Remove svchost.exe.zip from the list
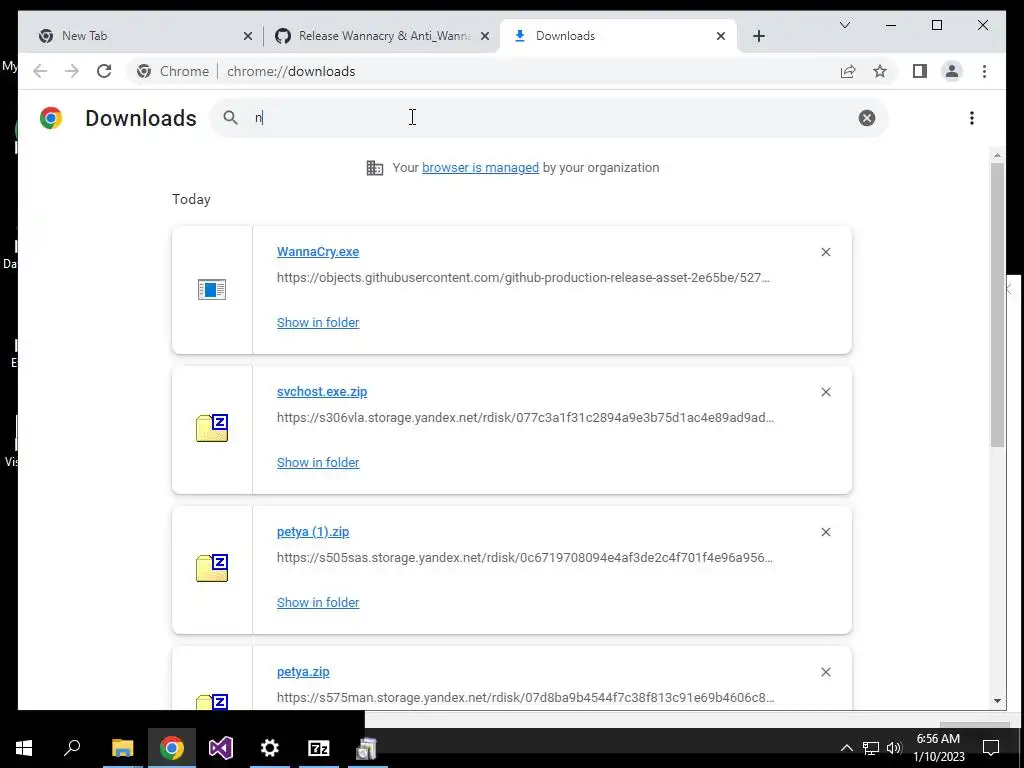 [x=825, y=392]
